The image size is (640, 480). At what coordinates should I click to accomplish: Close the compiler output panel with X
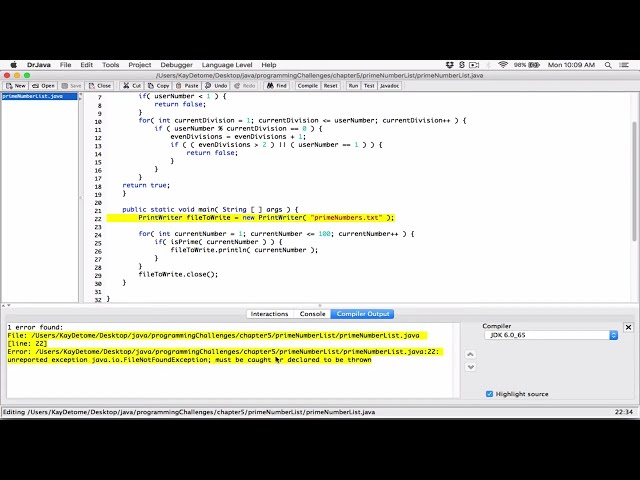click(x=628, y=327)
